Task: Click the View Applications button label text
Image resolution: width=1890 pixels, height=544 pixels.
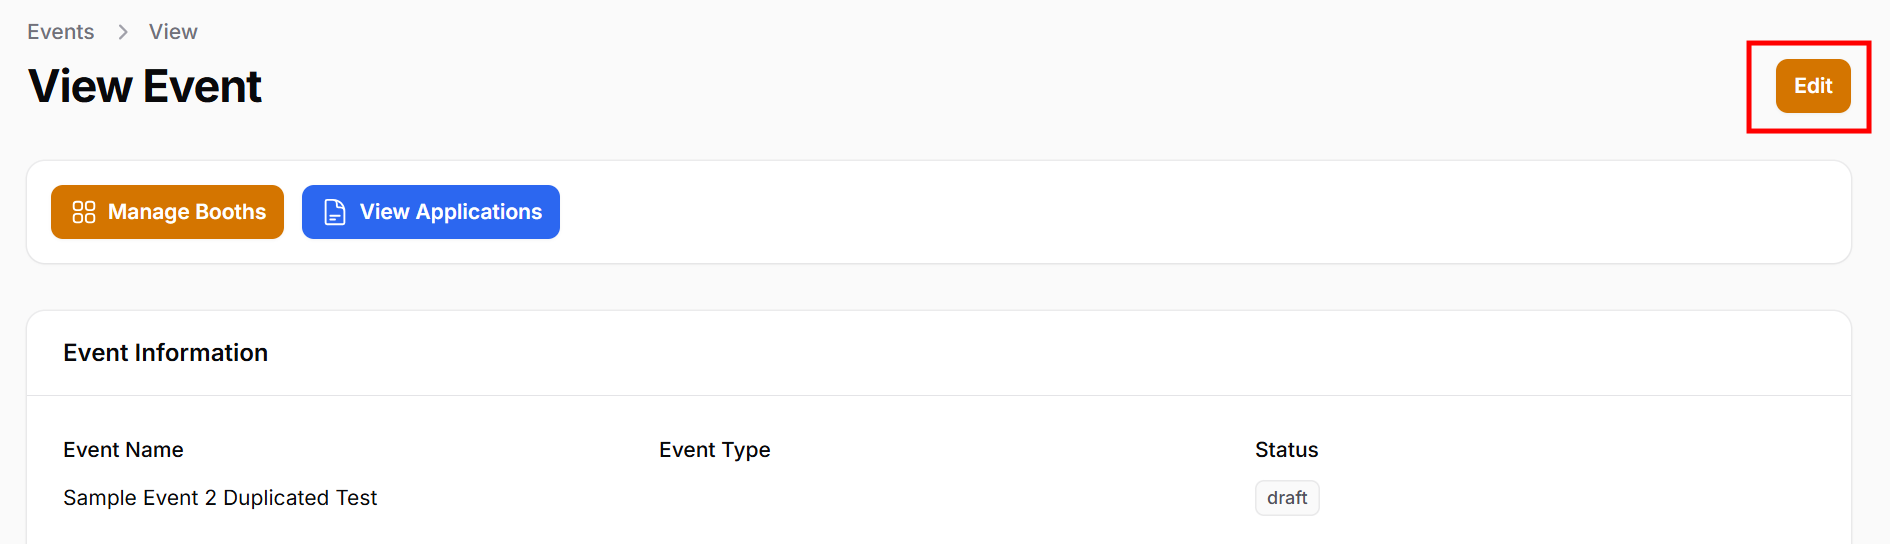Action: tap(451, 212)
